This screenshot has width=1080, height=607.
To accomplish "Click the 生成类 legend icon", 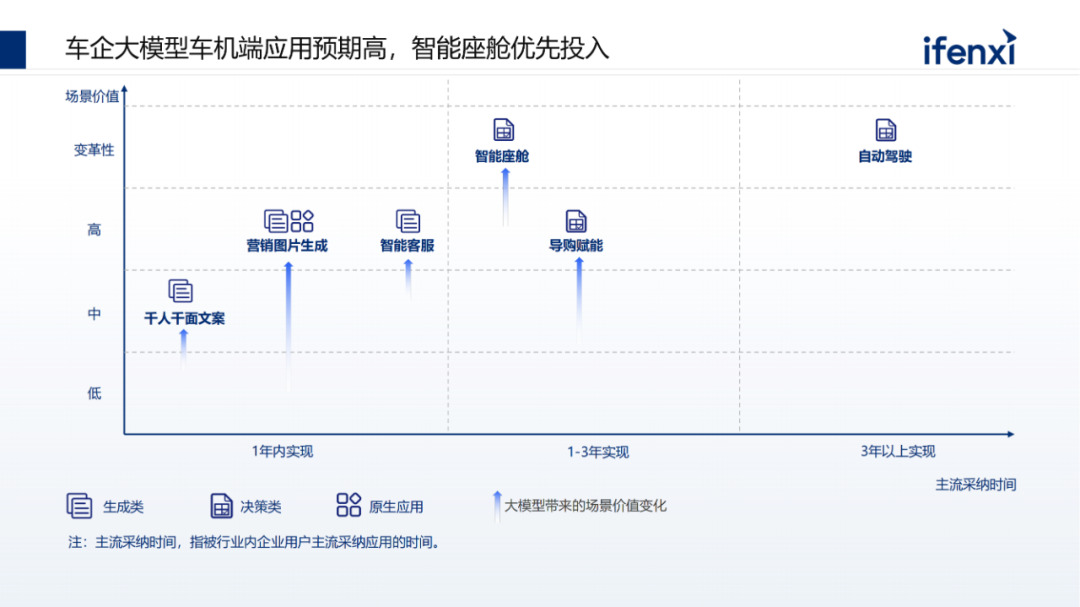I will click(x=79, y=506).
